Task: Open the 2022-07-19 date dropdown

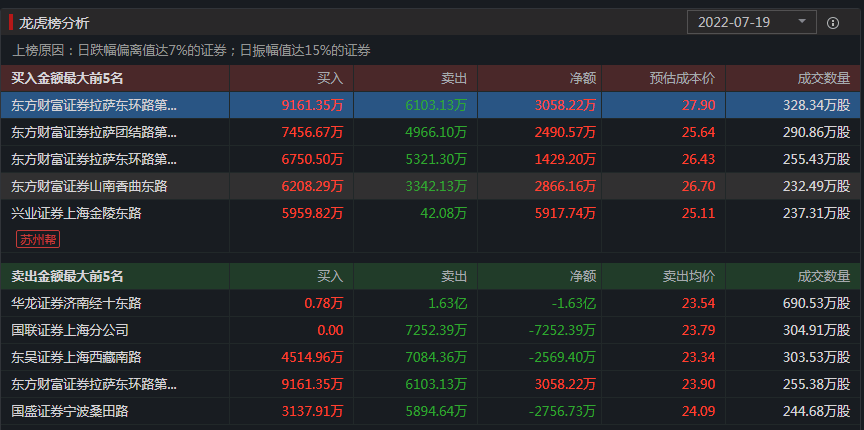Action: (752, 23)
